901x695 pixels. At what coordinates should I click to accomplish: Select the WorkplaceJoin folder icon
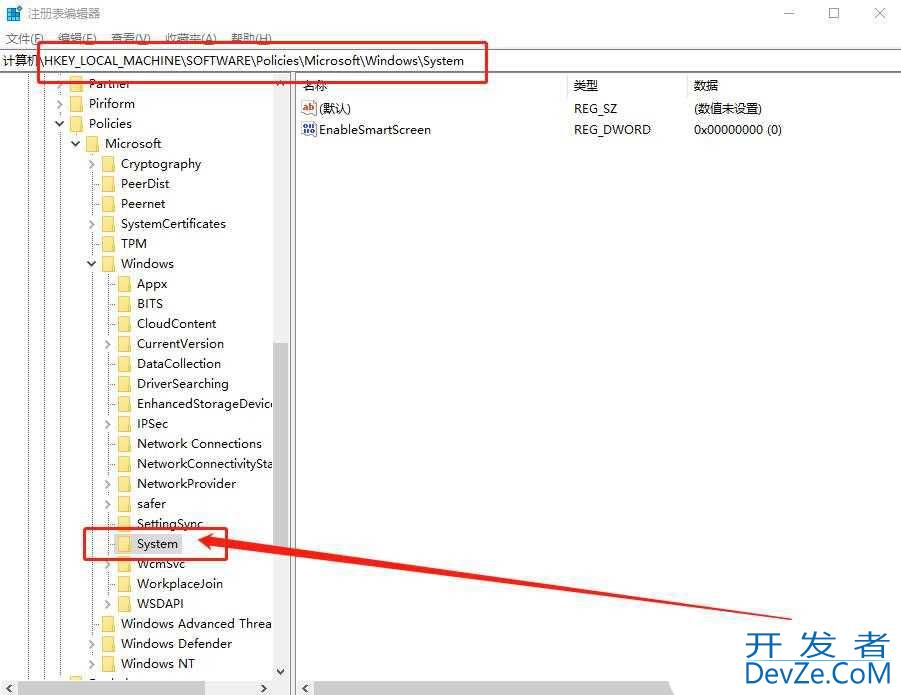click(x=125, y=584)
